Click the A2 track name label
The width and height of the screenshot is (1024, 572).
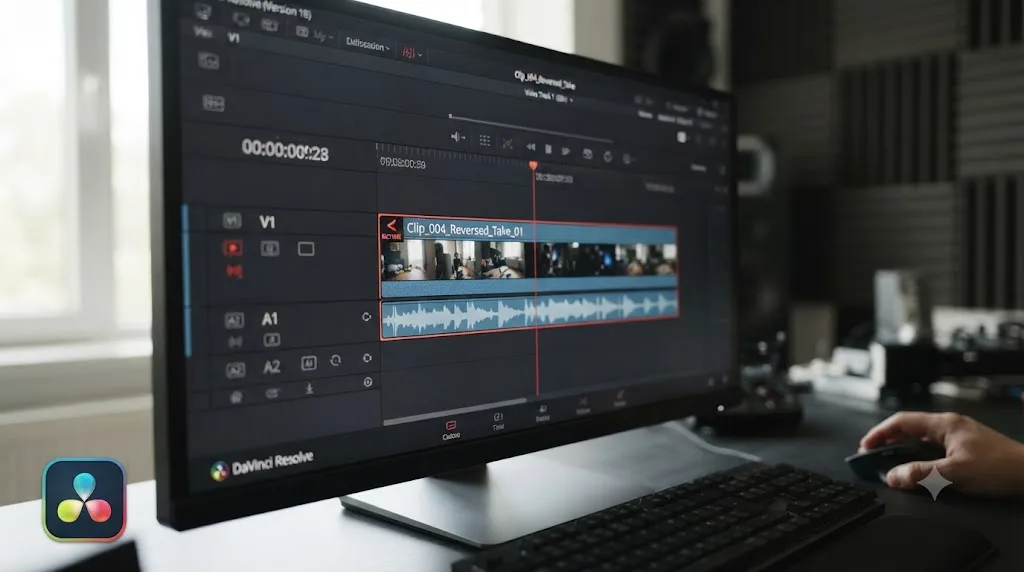[272, 367]
